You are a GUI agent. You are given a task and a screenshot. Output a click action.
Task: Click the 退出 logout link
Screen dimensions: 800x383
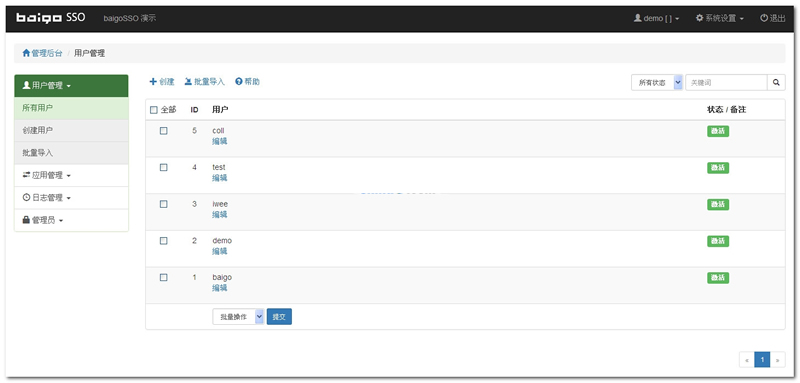772,18
